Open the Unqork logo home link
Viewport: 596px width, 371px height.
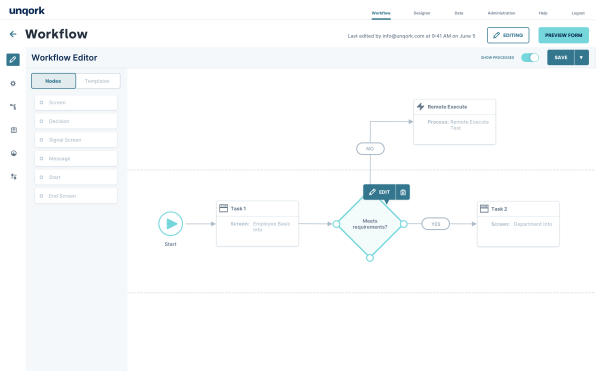coord(27,11)
